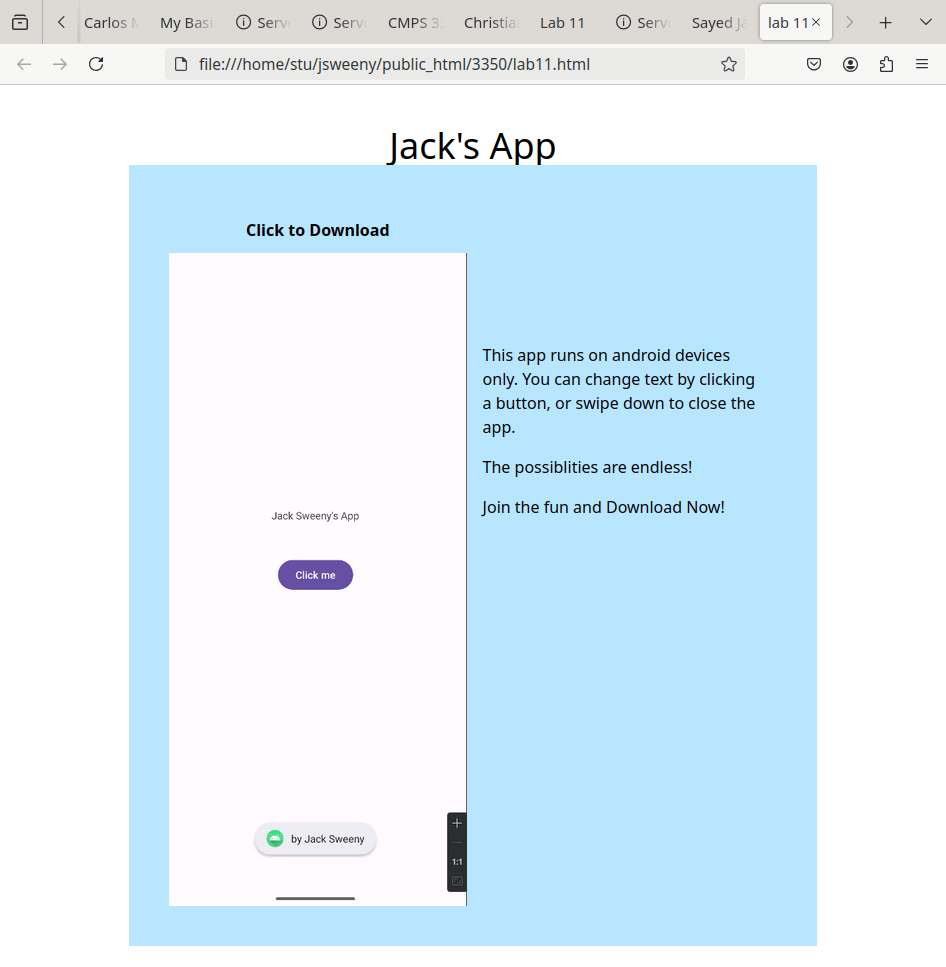Screen dimensions: 946x967
Task: Go back one page
Action: 24,64
